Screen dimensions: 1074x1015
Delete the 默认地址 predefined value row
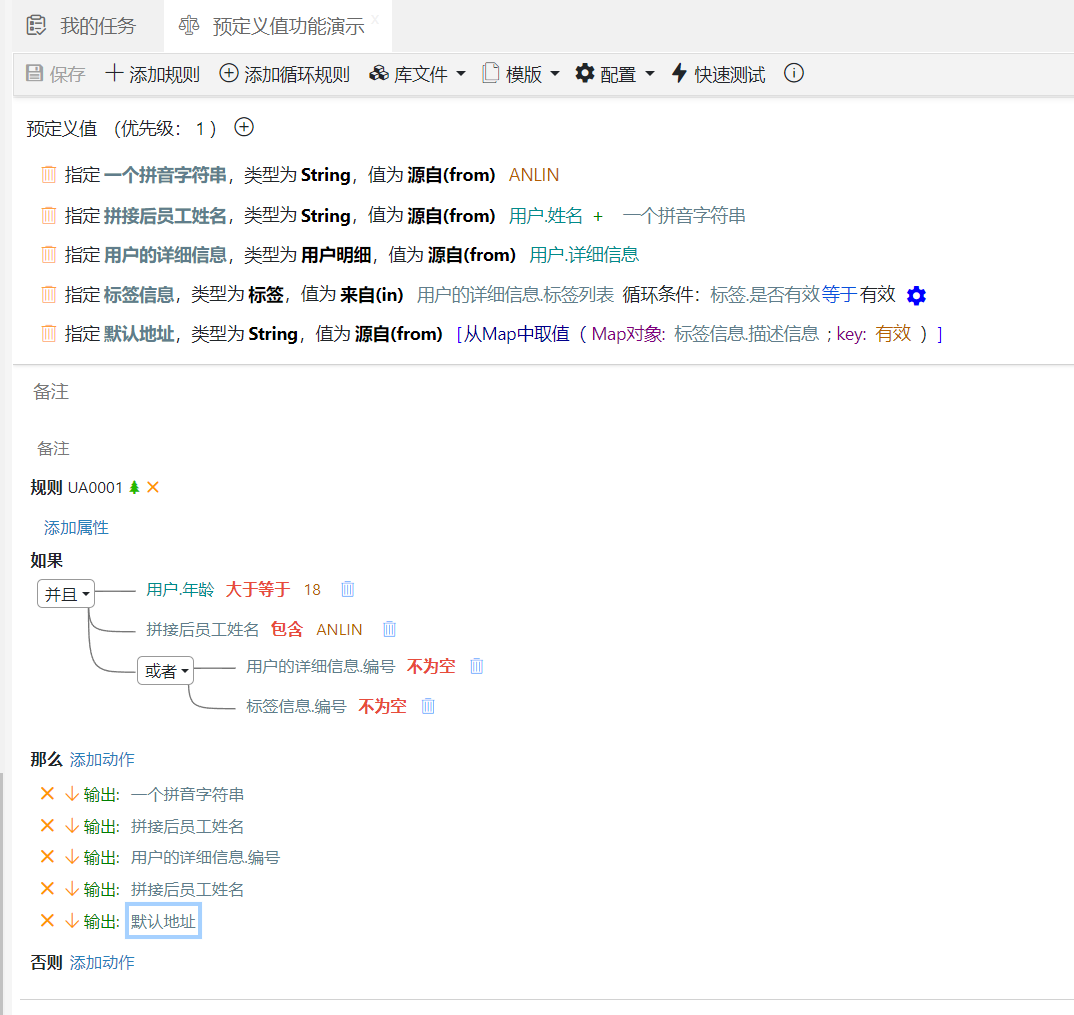coord(48,334)
